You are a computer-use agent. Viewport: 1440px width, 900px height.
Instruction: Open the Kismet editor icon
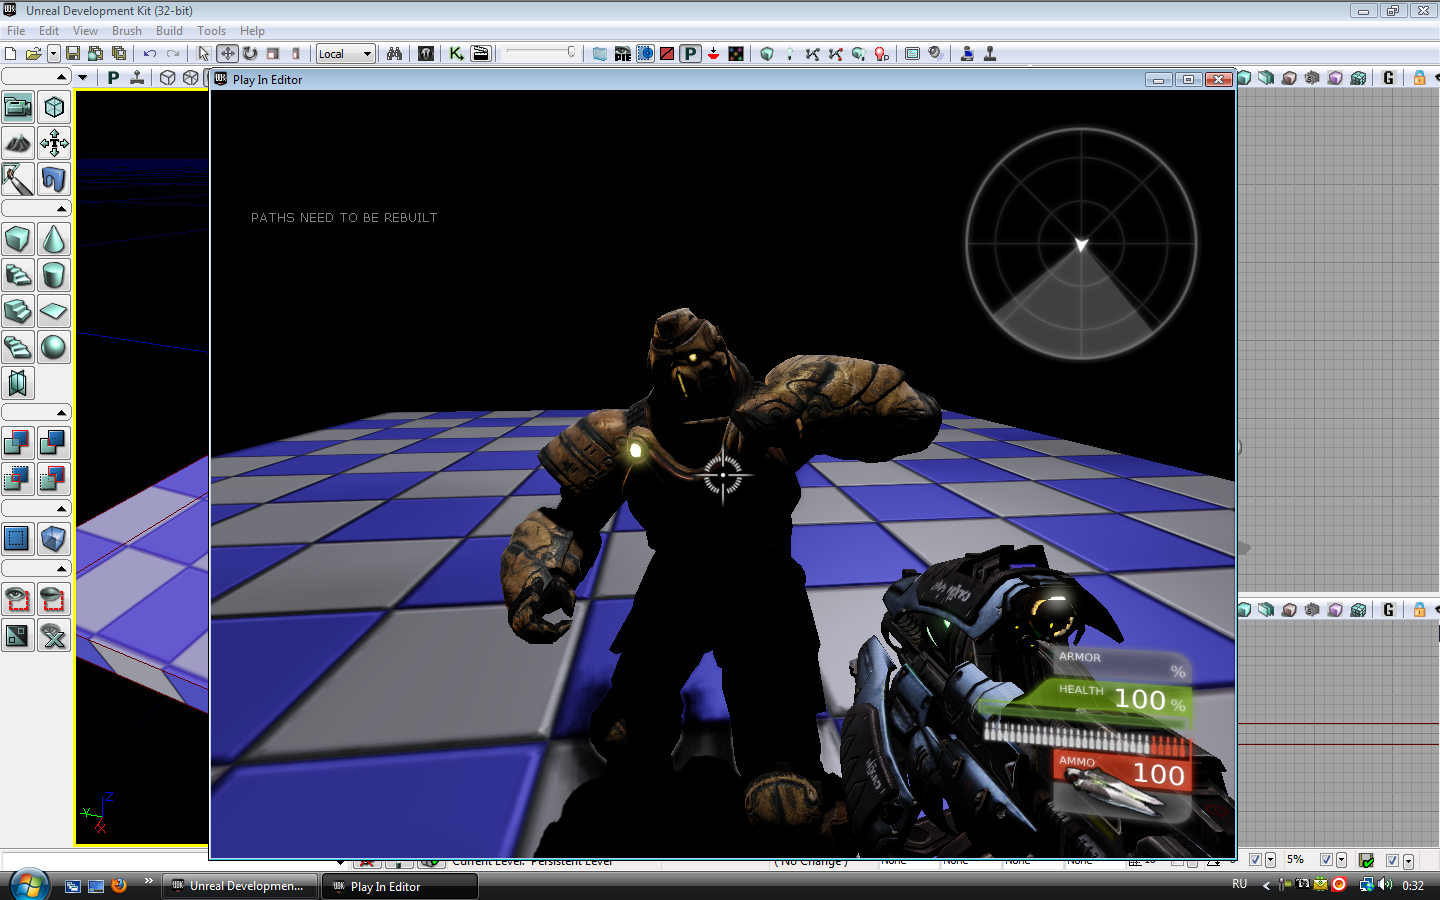point(457,54)
